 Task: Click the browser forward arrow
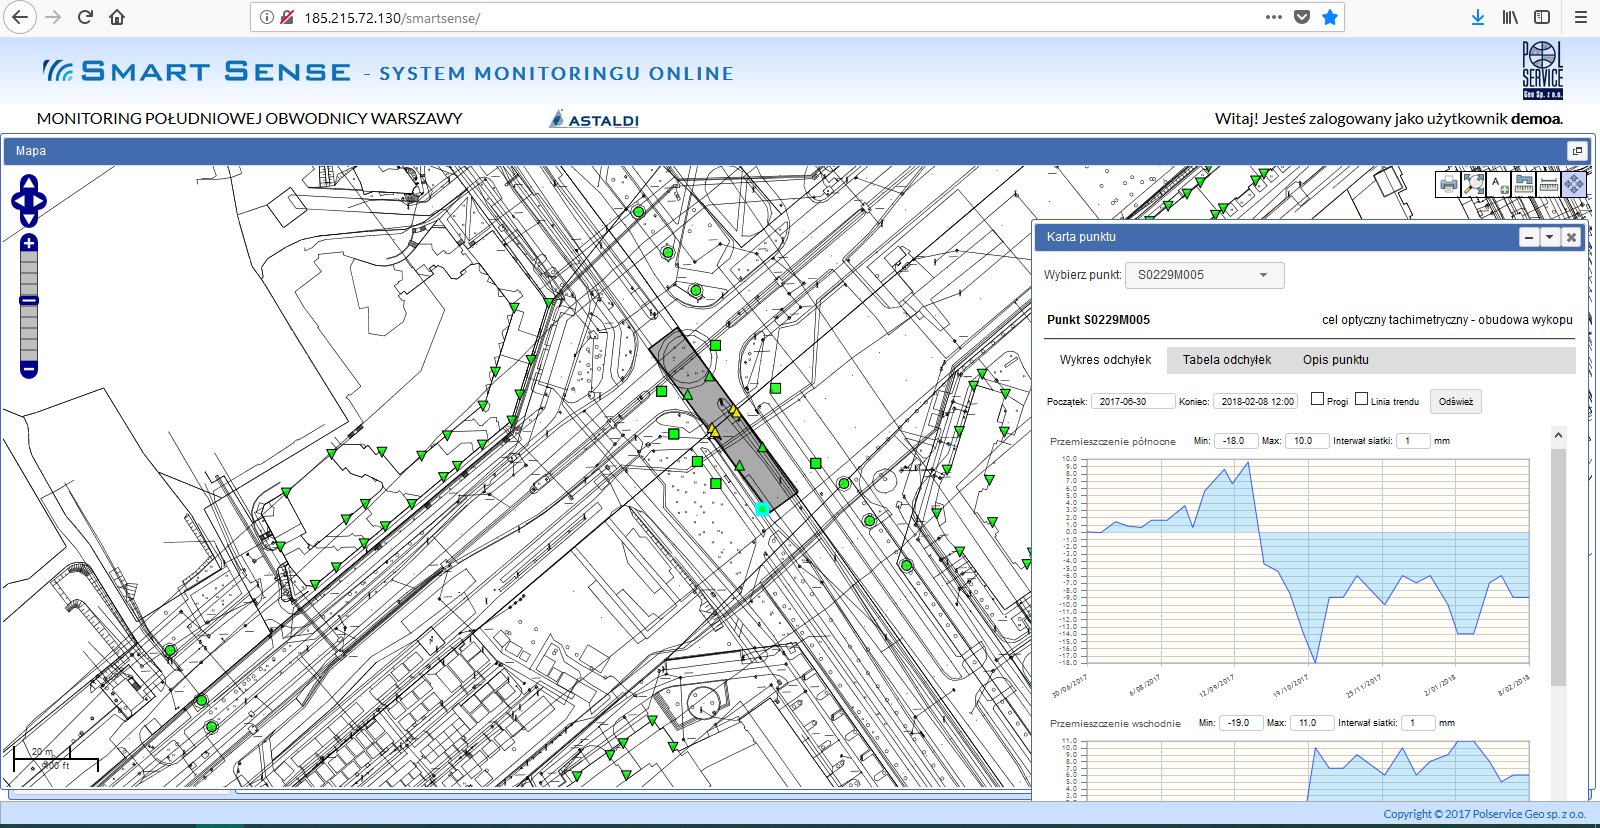(53, 17)
